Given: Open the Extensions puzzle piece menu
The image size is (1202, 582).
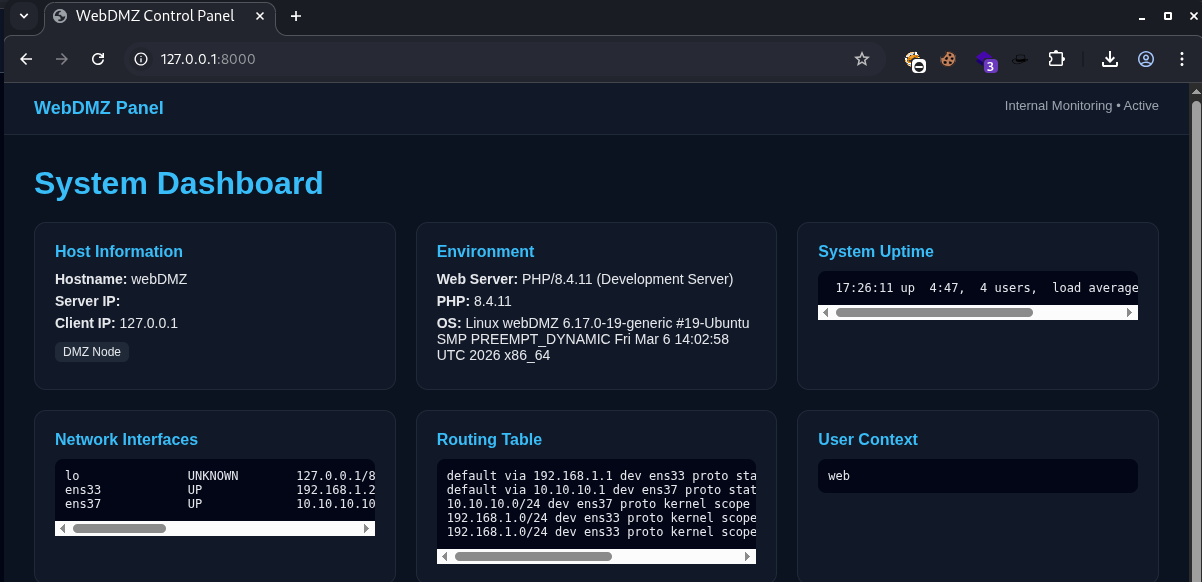Looking at the screenshot, I should coord(1056,59).
